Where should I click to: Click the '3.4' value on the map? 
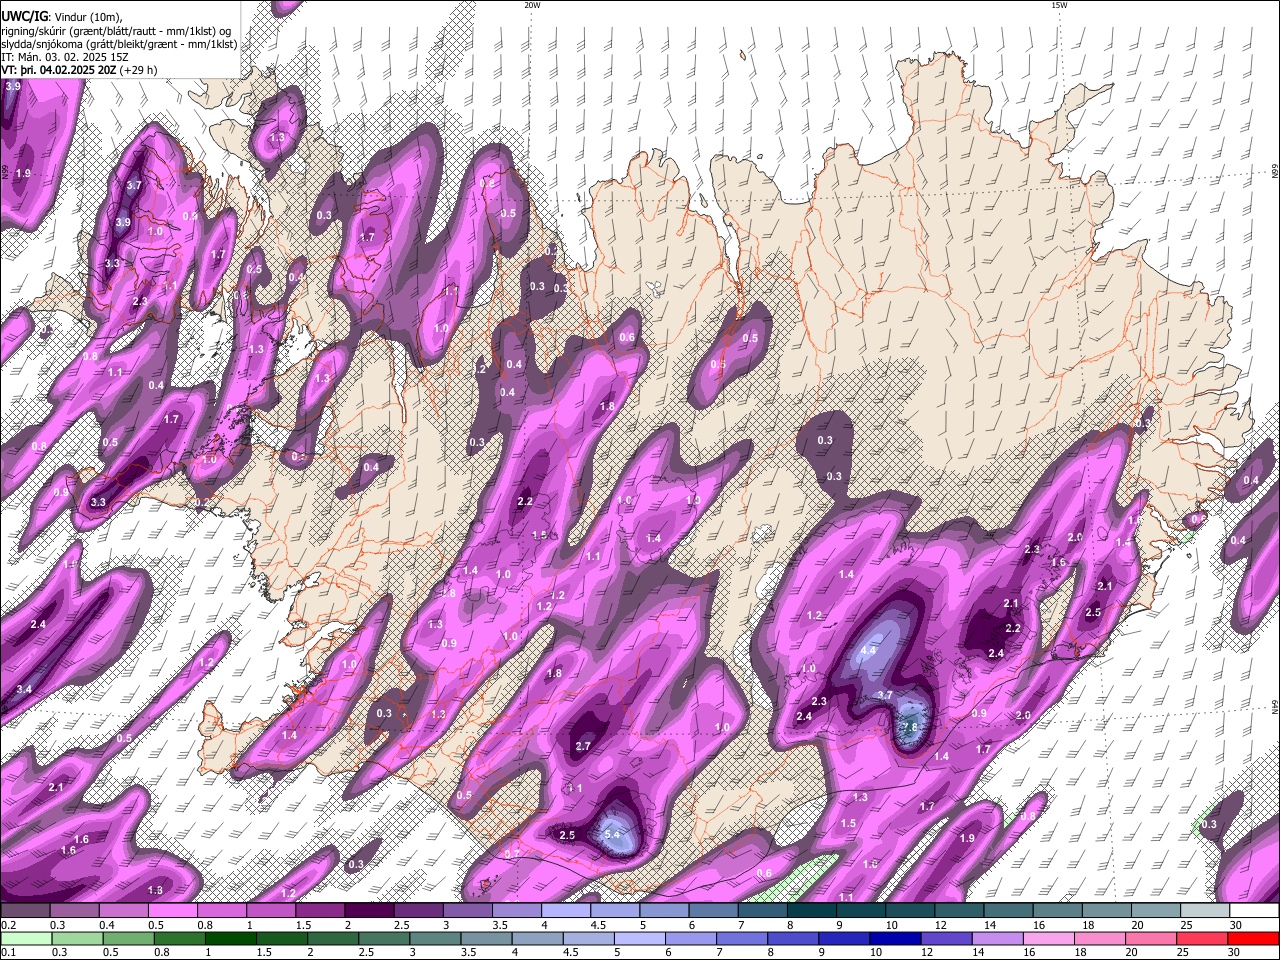pos(24,689)
